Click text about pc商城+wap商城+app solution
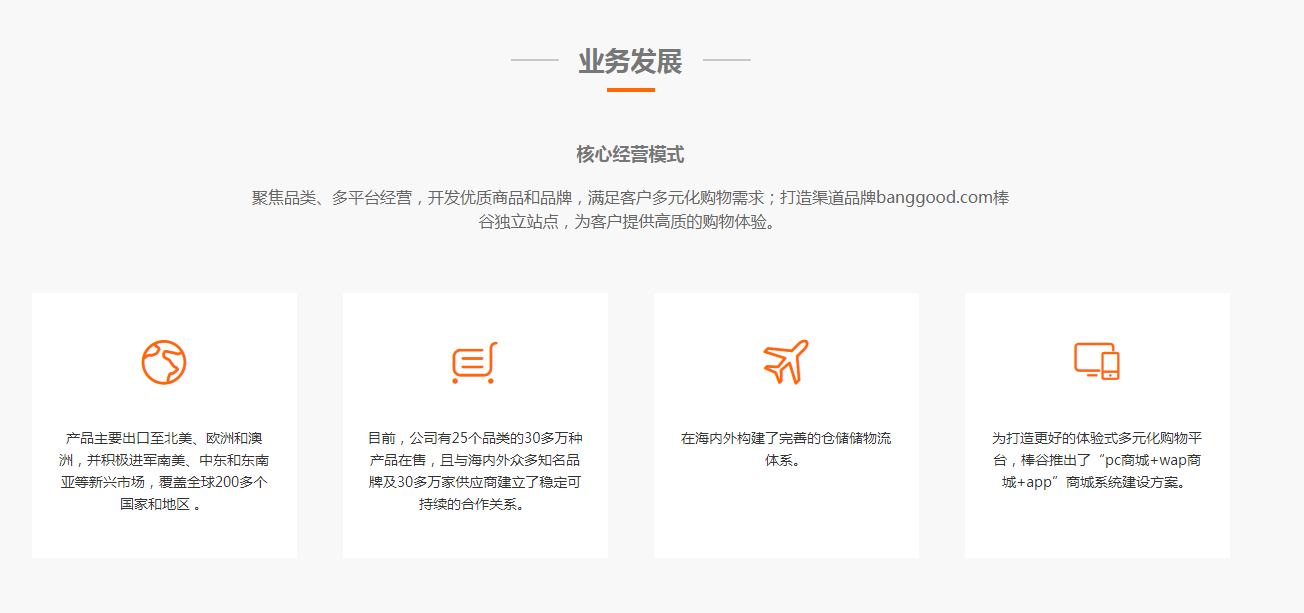 (1097, 460)
